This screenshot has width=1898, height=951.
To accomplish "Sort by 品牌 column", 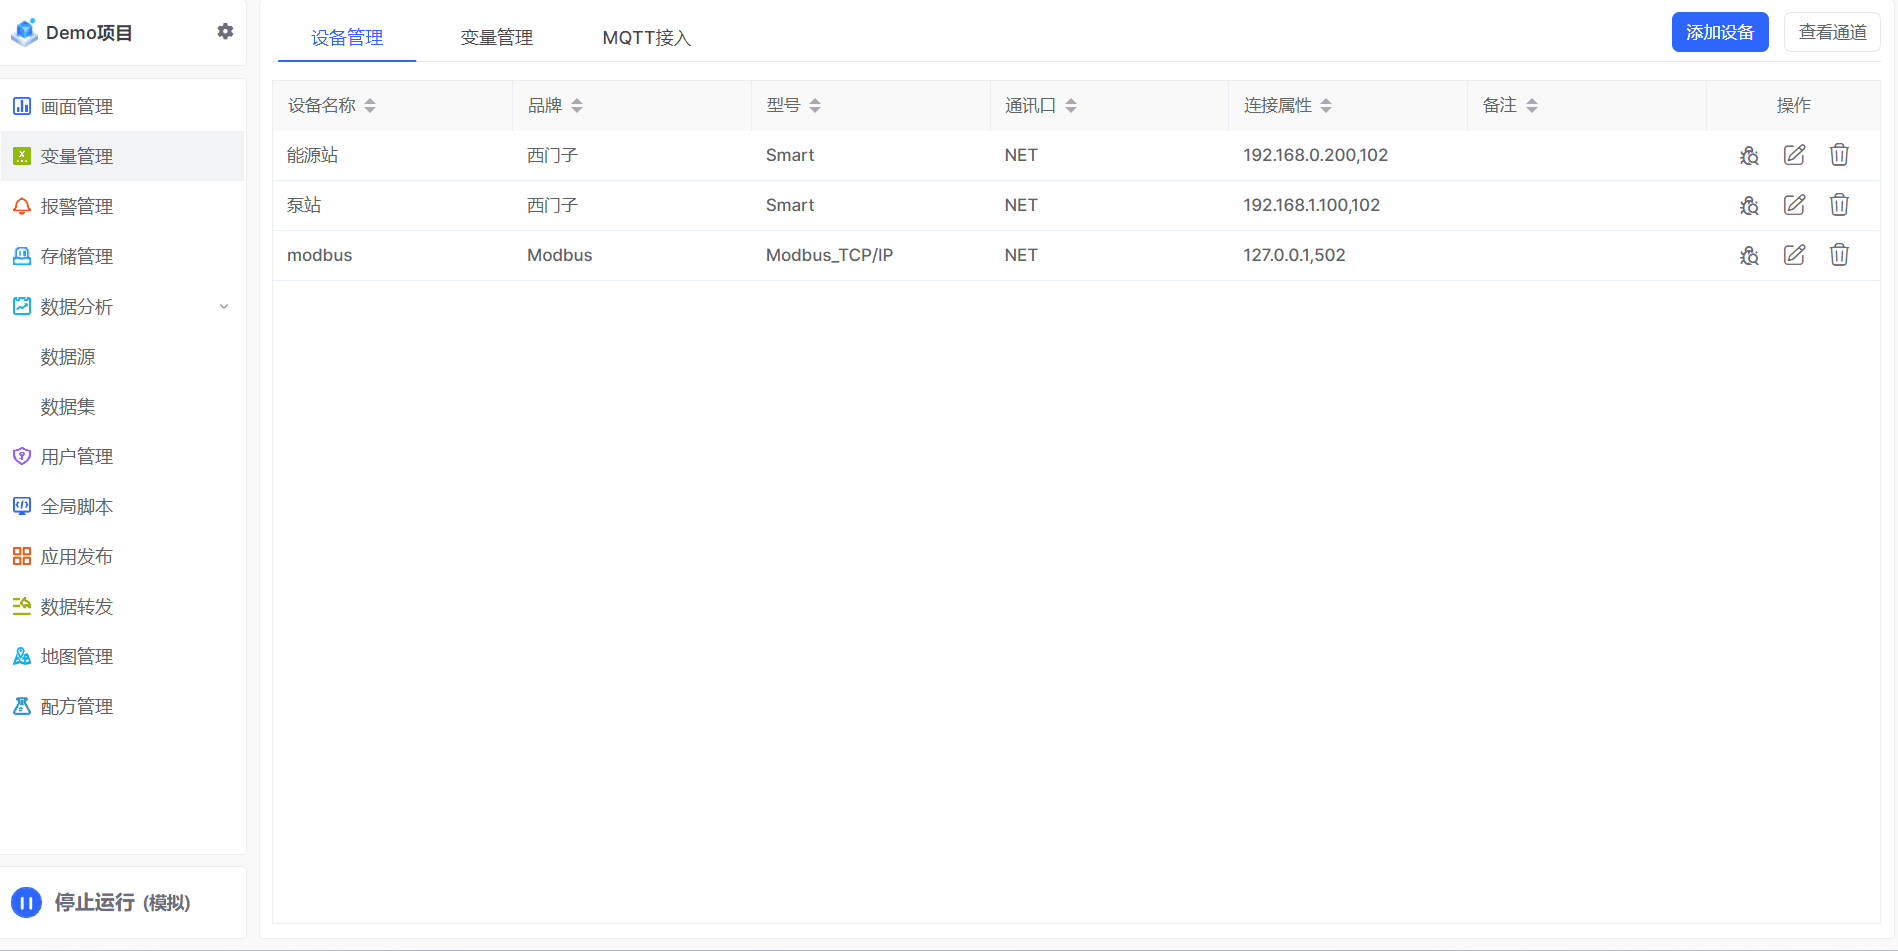I will coord(577,106).
